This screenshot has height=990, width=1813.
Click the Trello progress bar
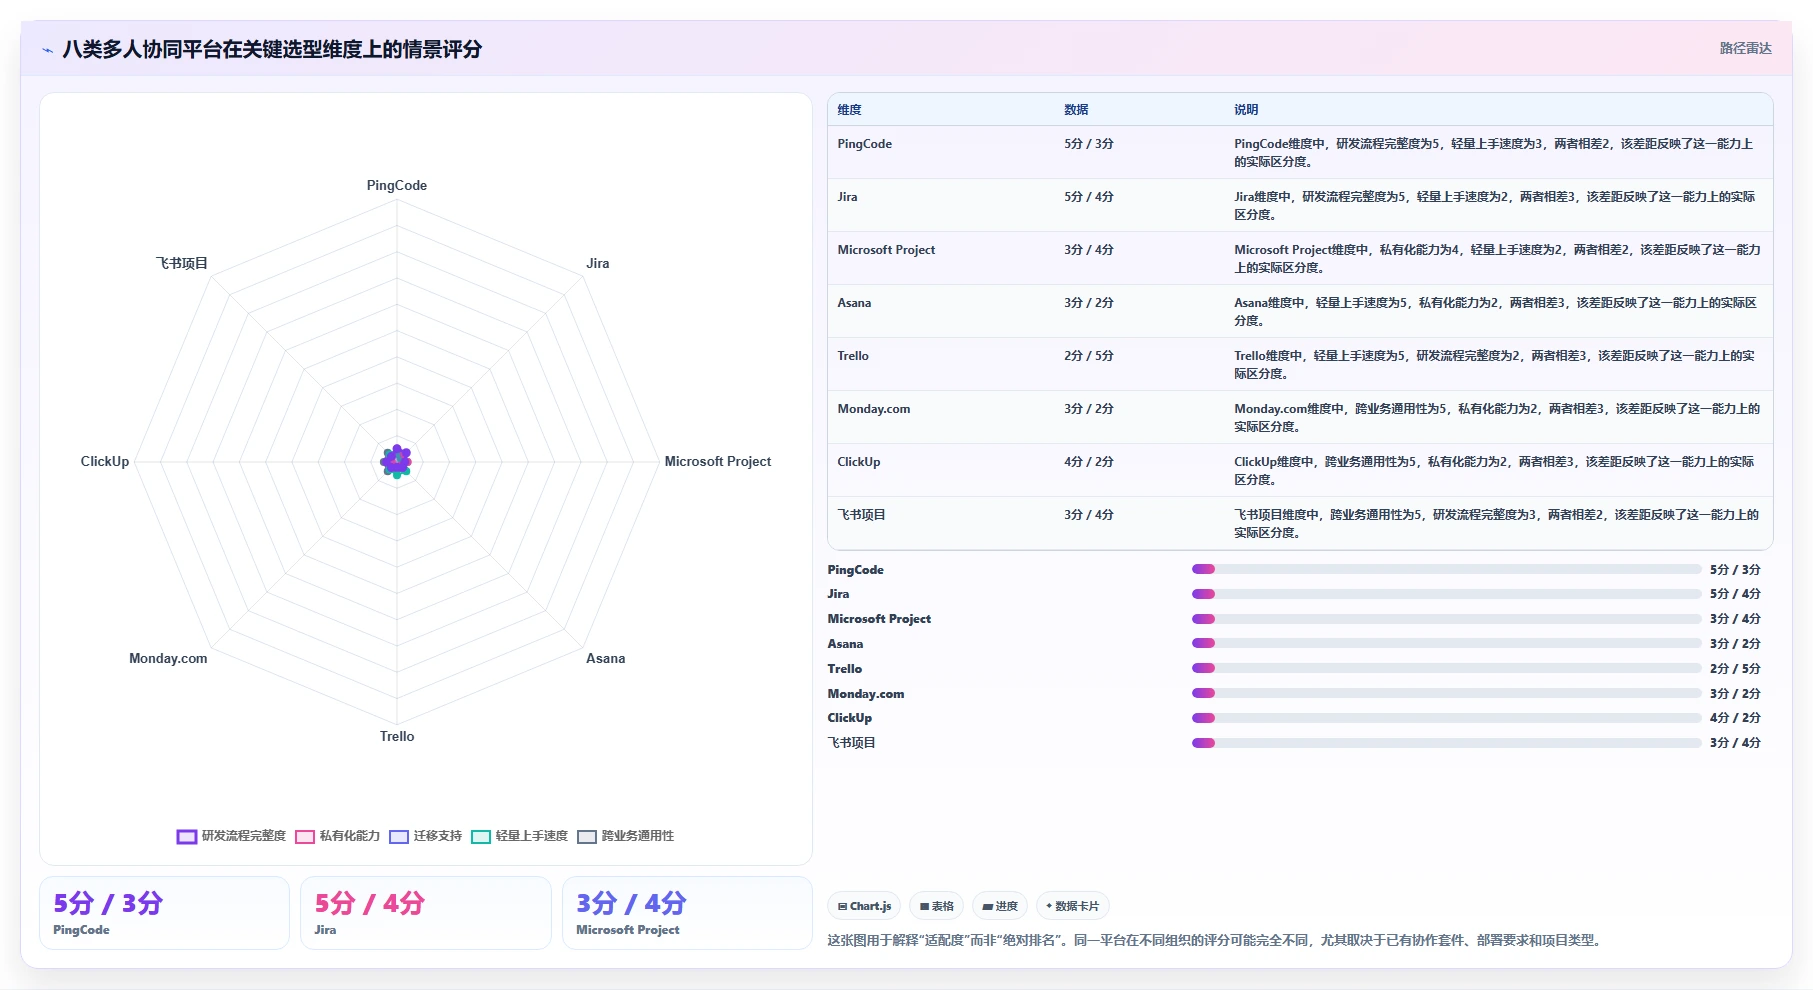pyautogui.click(x=1446, y=668)
